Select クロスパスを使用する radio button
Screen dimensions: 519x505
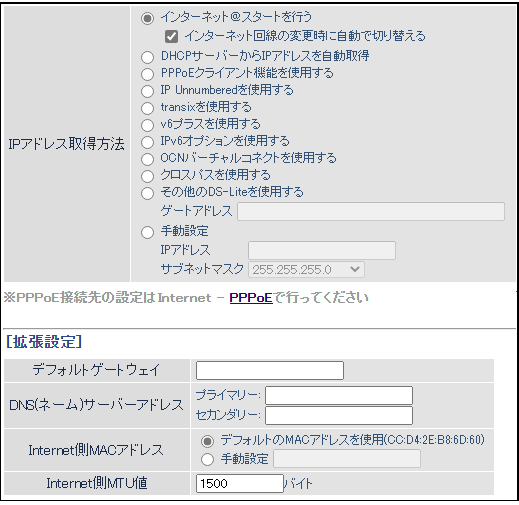(x=147, y=176)
